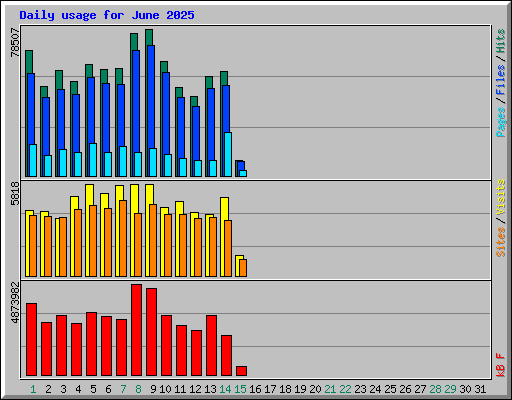The height and width of the screenshot is (400, 512).
Task: Click the Hits legend label
Action: [x=500, y=41]
